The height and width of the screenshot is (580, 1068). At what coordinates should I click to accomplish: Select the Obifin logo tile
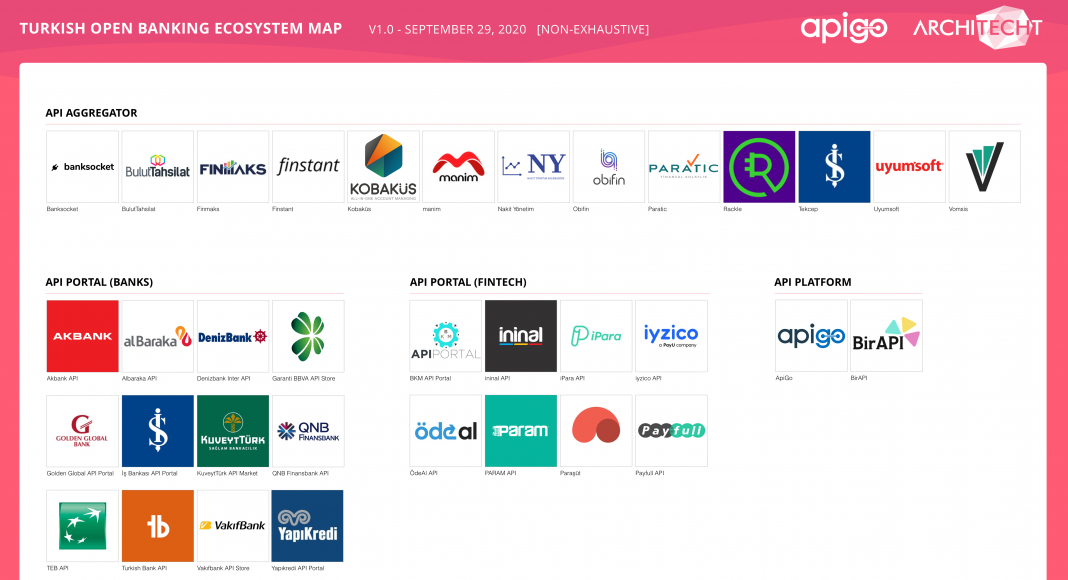tap(609, 167)
